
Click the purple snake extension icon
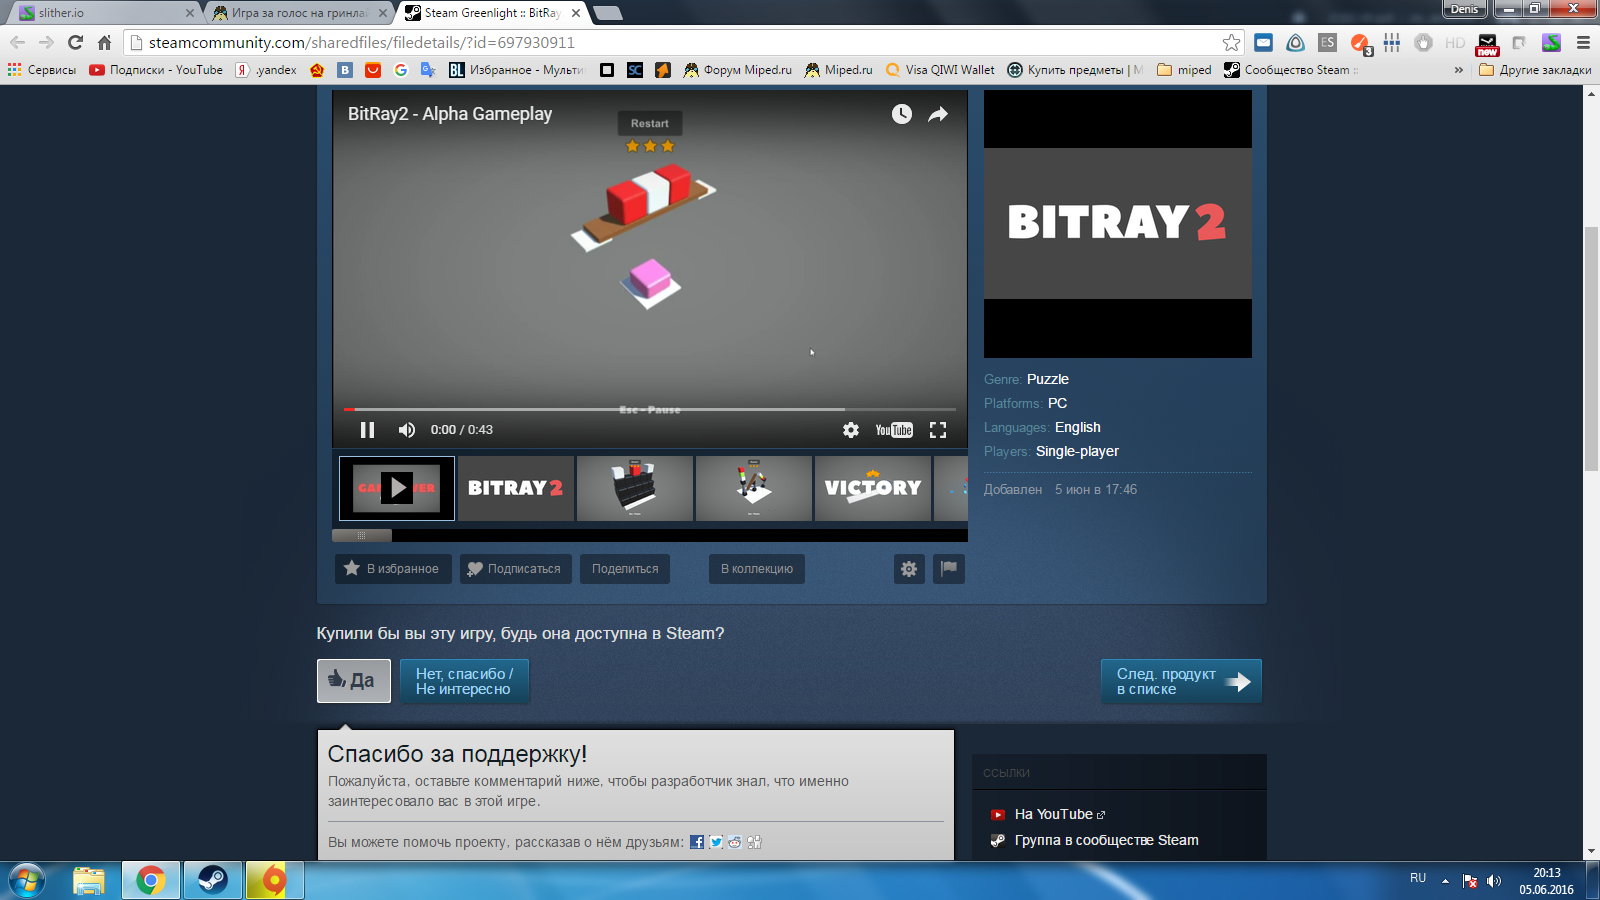coord(1551,42)
